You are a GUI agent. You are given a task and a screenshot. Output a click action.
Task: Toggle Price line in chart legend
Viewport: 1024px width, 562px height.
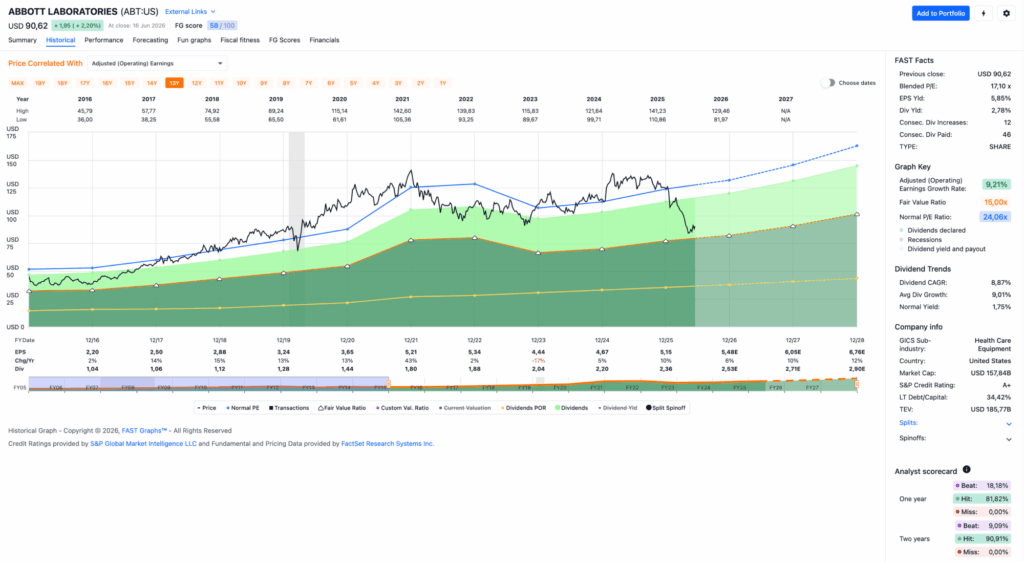[x=206, y=408]
